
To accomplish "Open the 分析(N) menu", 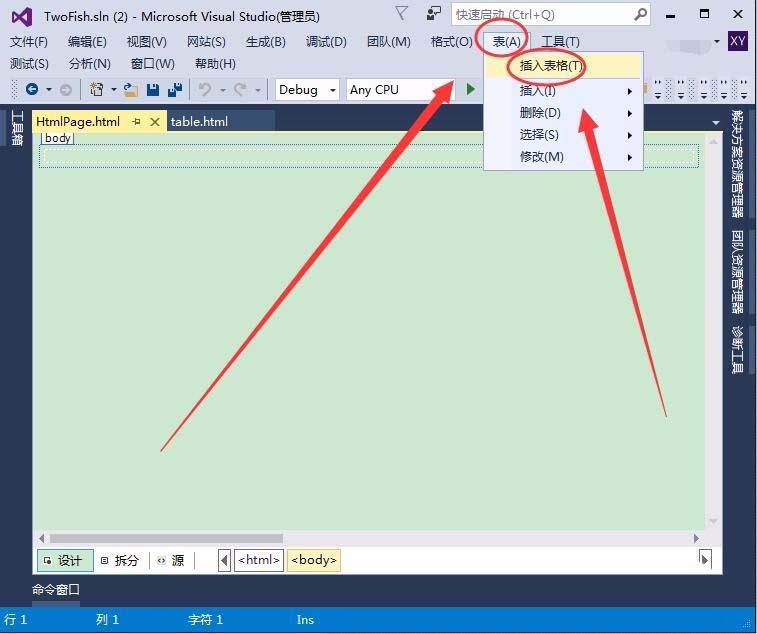I will [89, 64].
